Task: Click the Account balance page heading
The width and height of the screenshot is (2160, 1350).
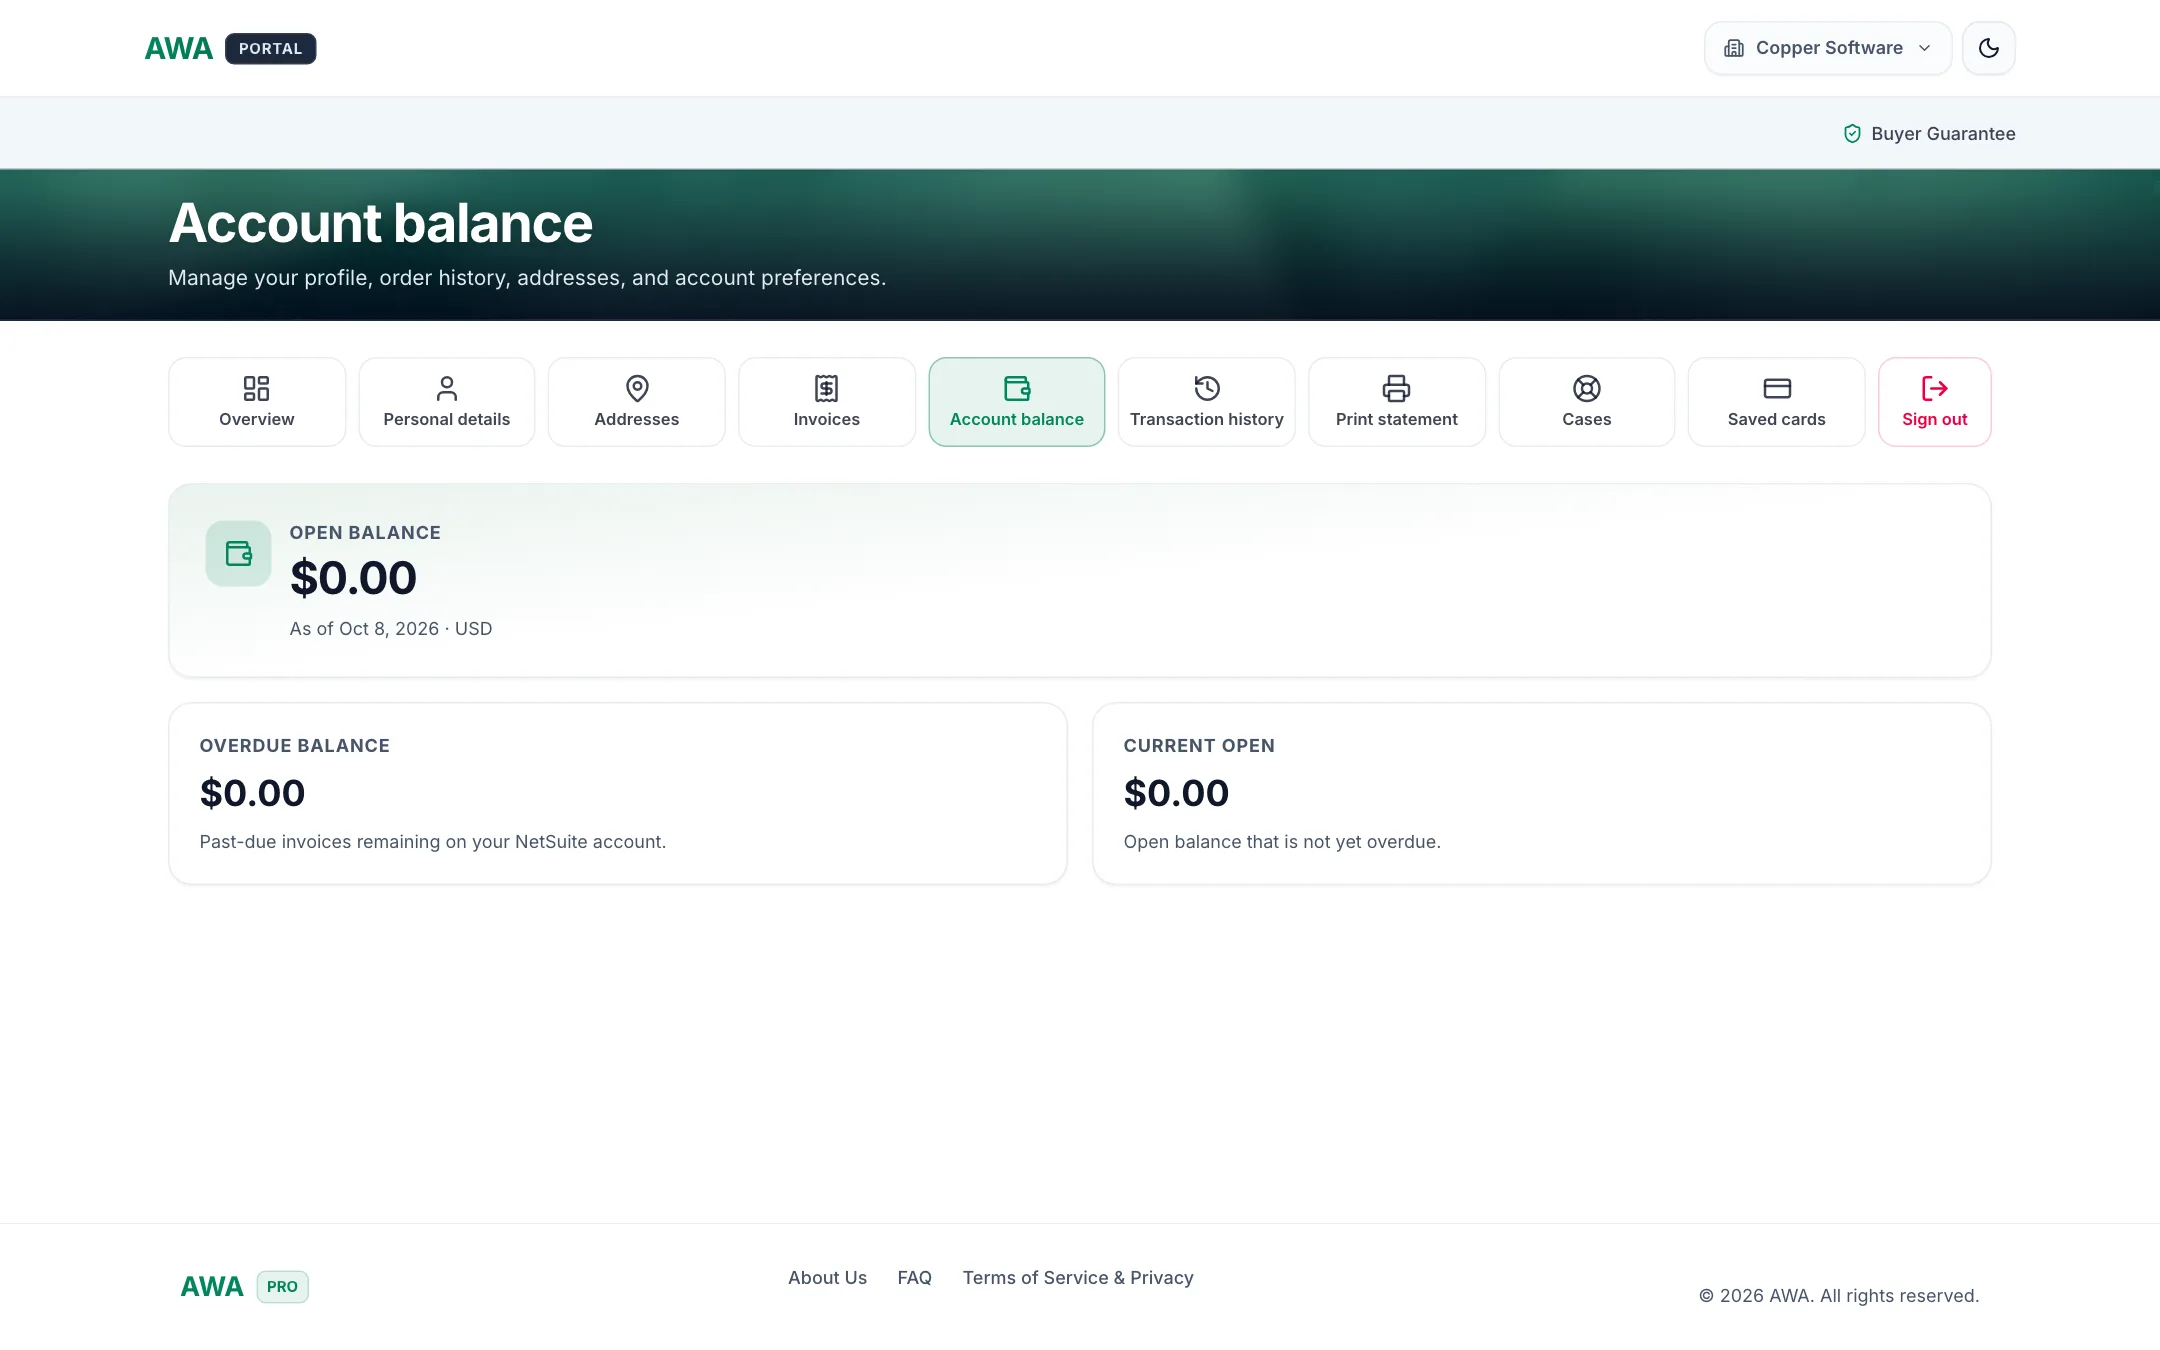Action: tap(381, 223)
